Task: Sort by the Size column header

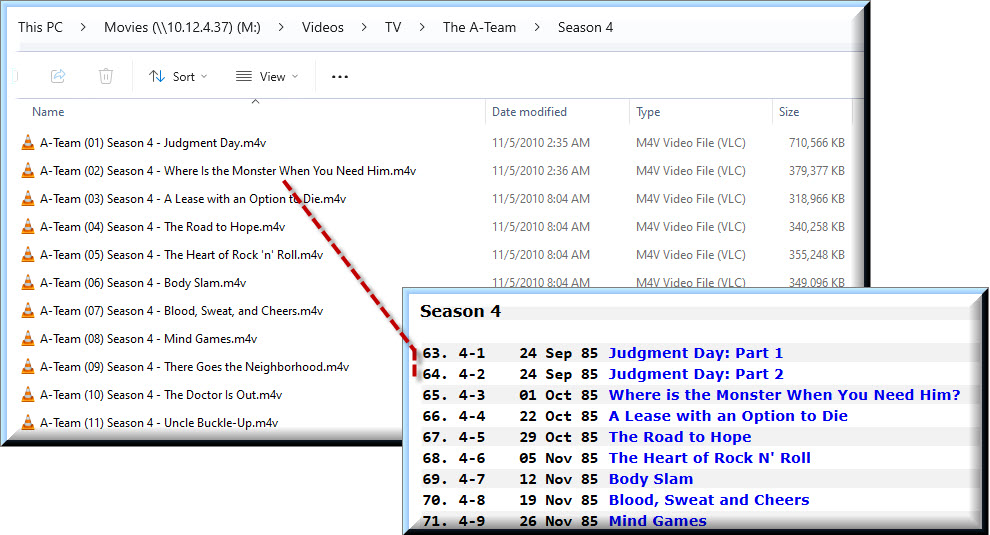Action: coord(789,112)
